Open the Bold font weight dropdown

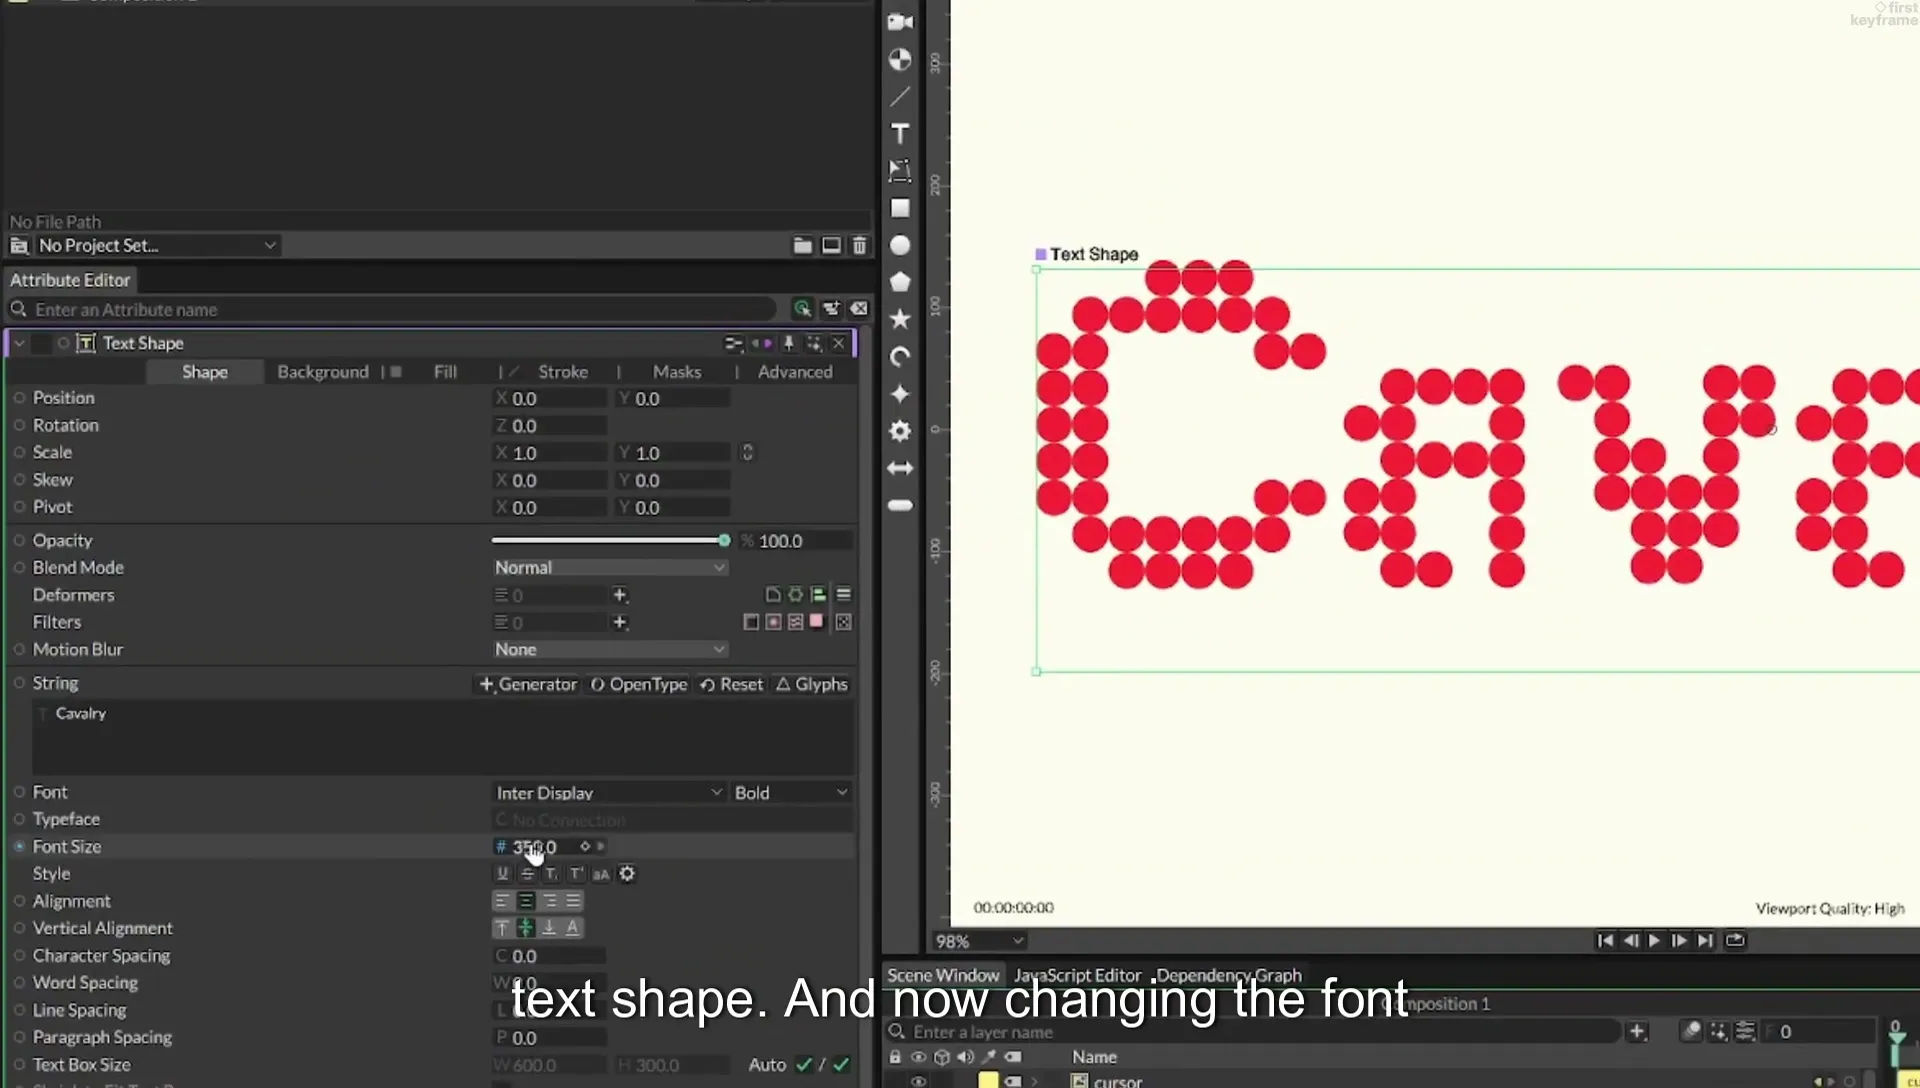791,792
